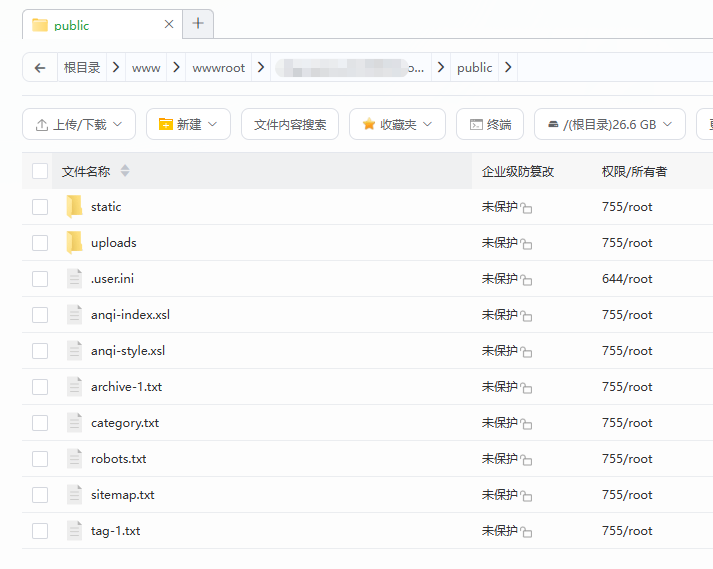The width and height of the screenshot is (713, 569).
Task: Click the 文件内容搜索 button
Action: (290, 124)
